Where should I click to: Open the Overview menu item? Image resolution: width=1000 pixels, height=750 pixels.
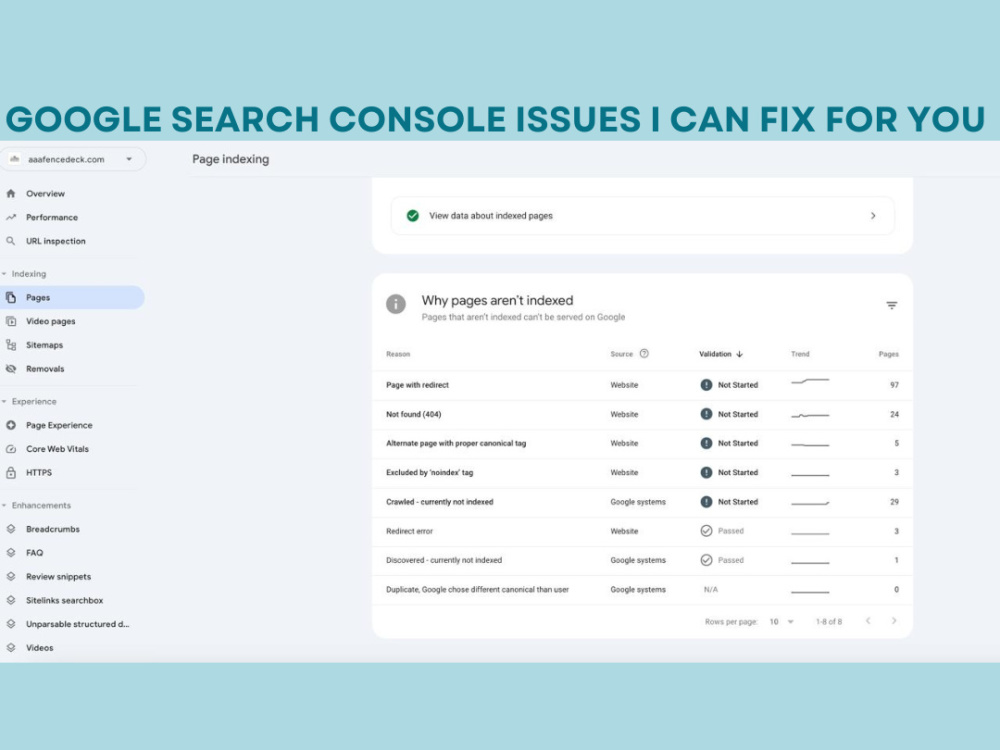[x=45, y=193]
